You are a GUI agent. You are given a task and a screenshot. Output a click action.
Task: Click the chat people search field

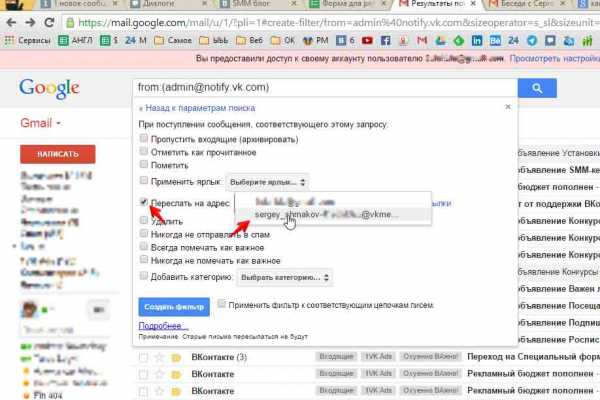click(65, 330)
